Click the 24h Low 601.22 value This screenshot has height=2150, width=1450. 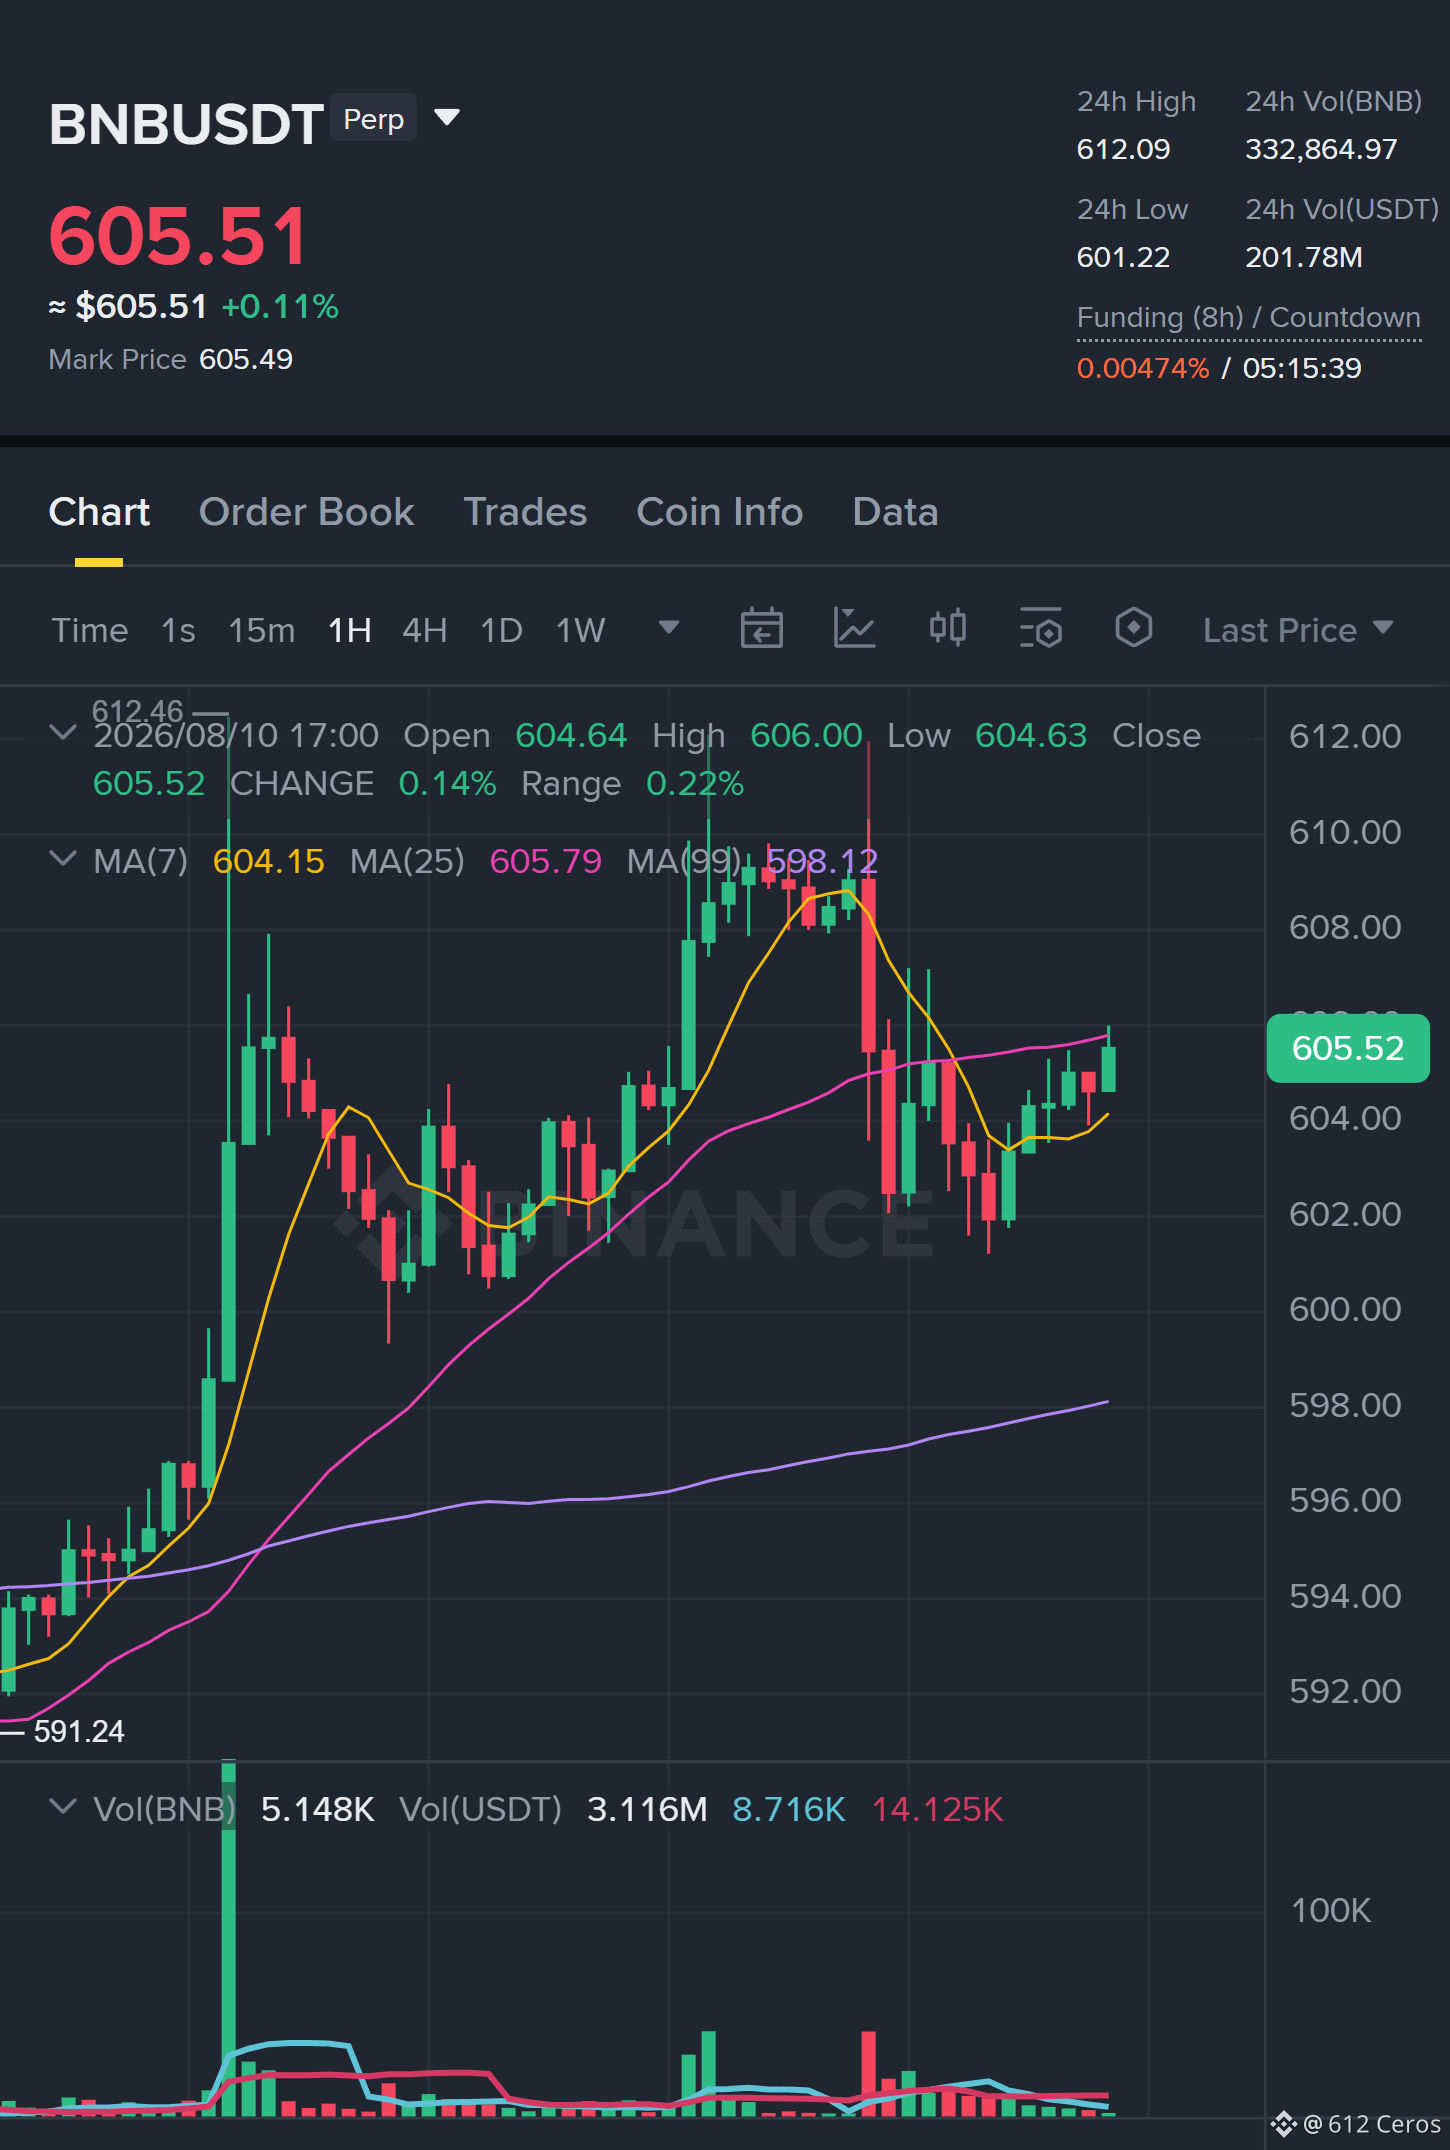(1123, 257)
